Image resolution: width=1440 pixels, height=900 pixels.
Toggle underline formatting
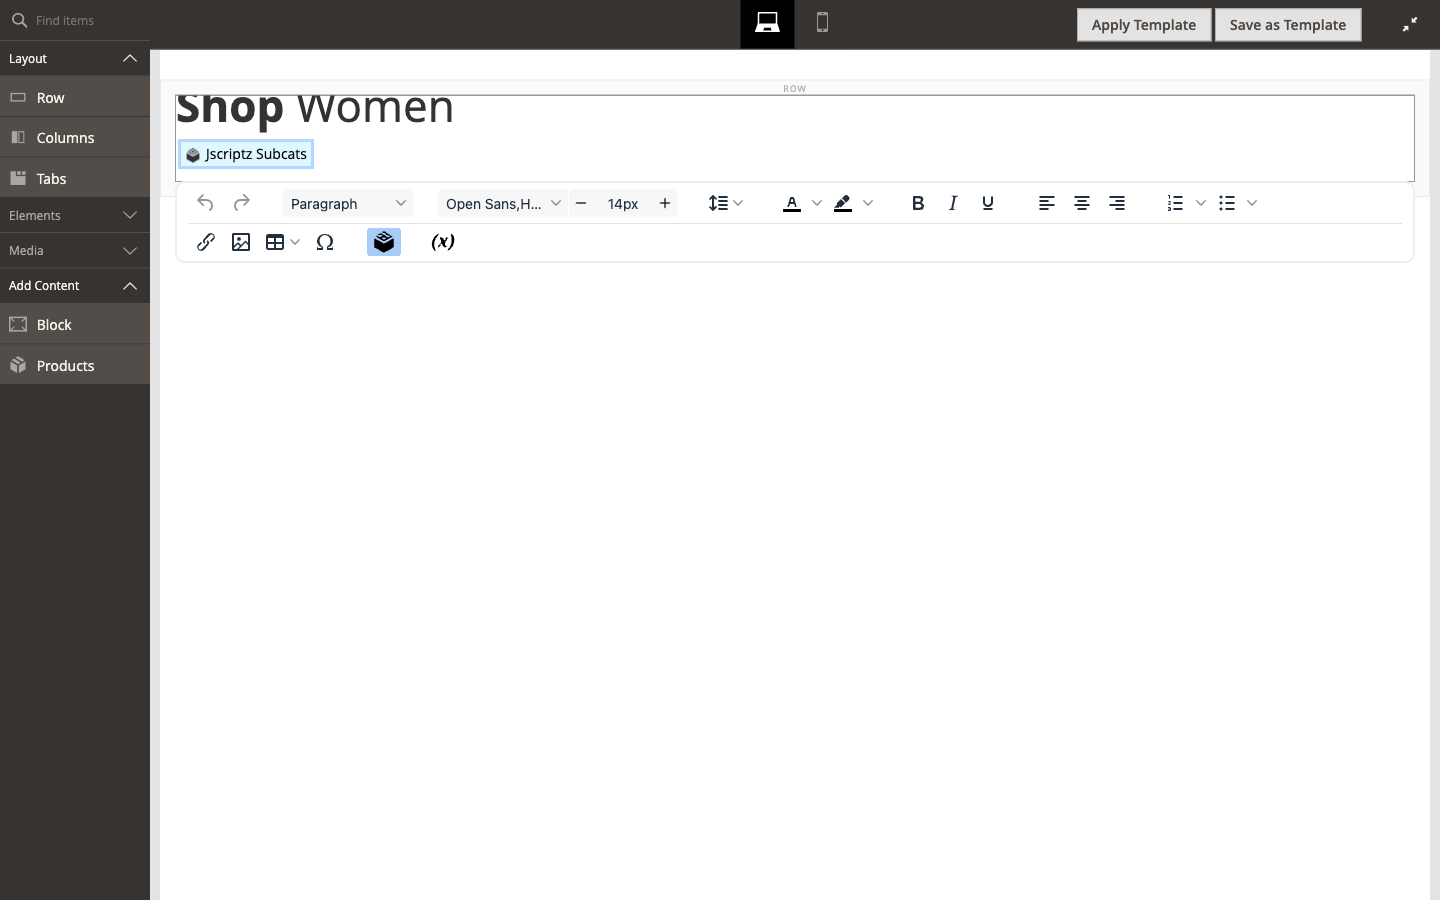click(988, 202)
